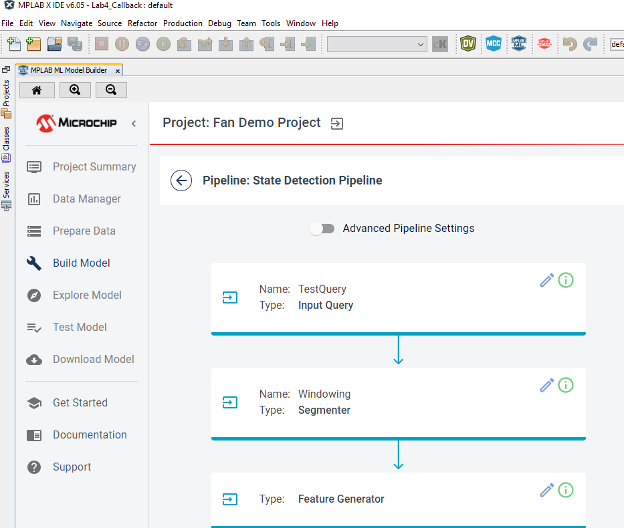
Task: Show info for the Windowing segmenter step
Action: coord(566,385)
